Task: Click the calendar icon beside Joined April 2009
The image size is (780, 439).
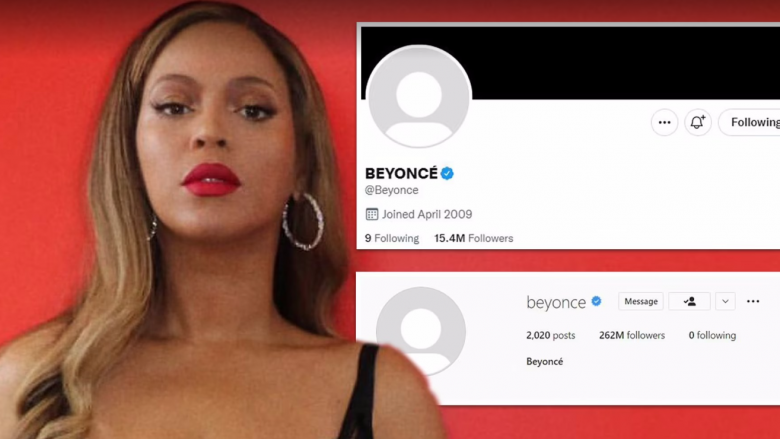Action: tap(372, 214)
